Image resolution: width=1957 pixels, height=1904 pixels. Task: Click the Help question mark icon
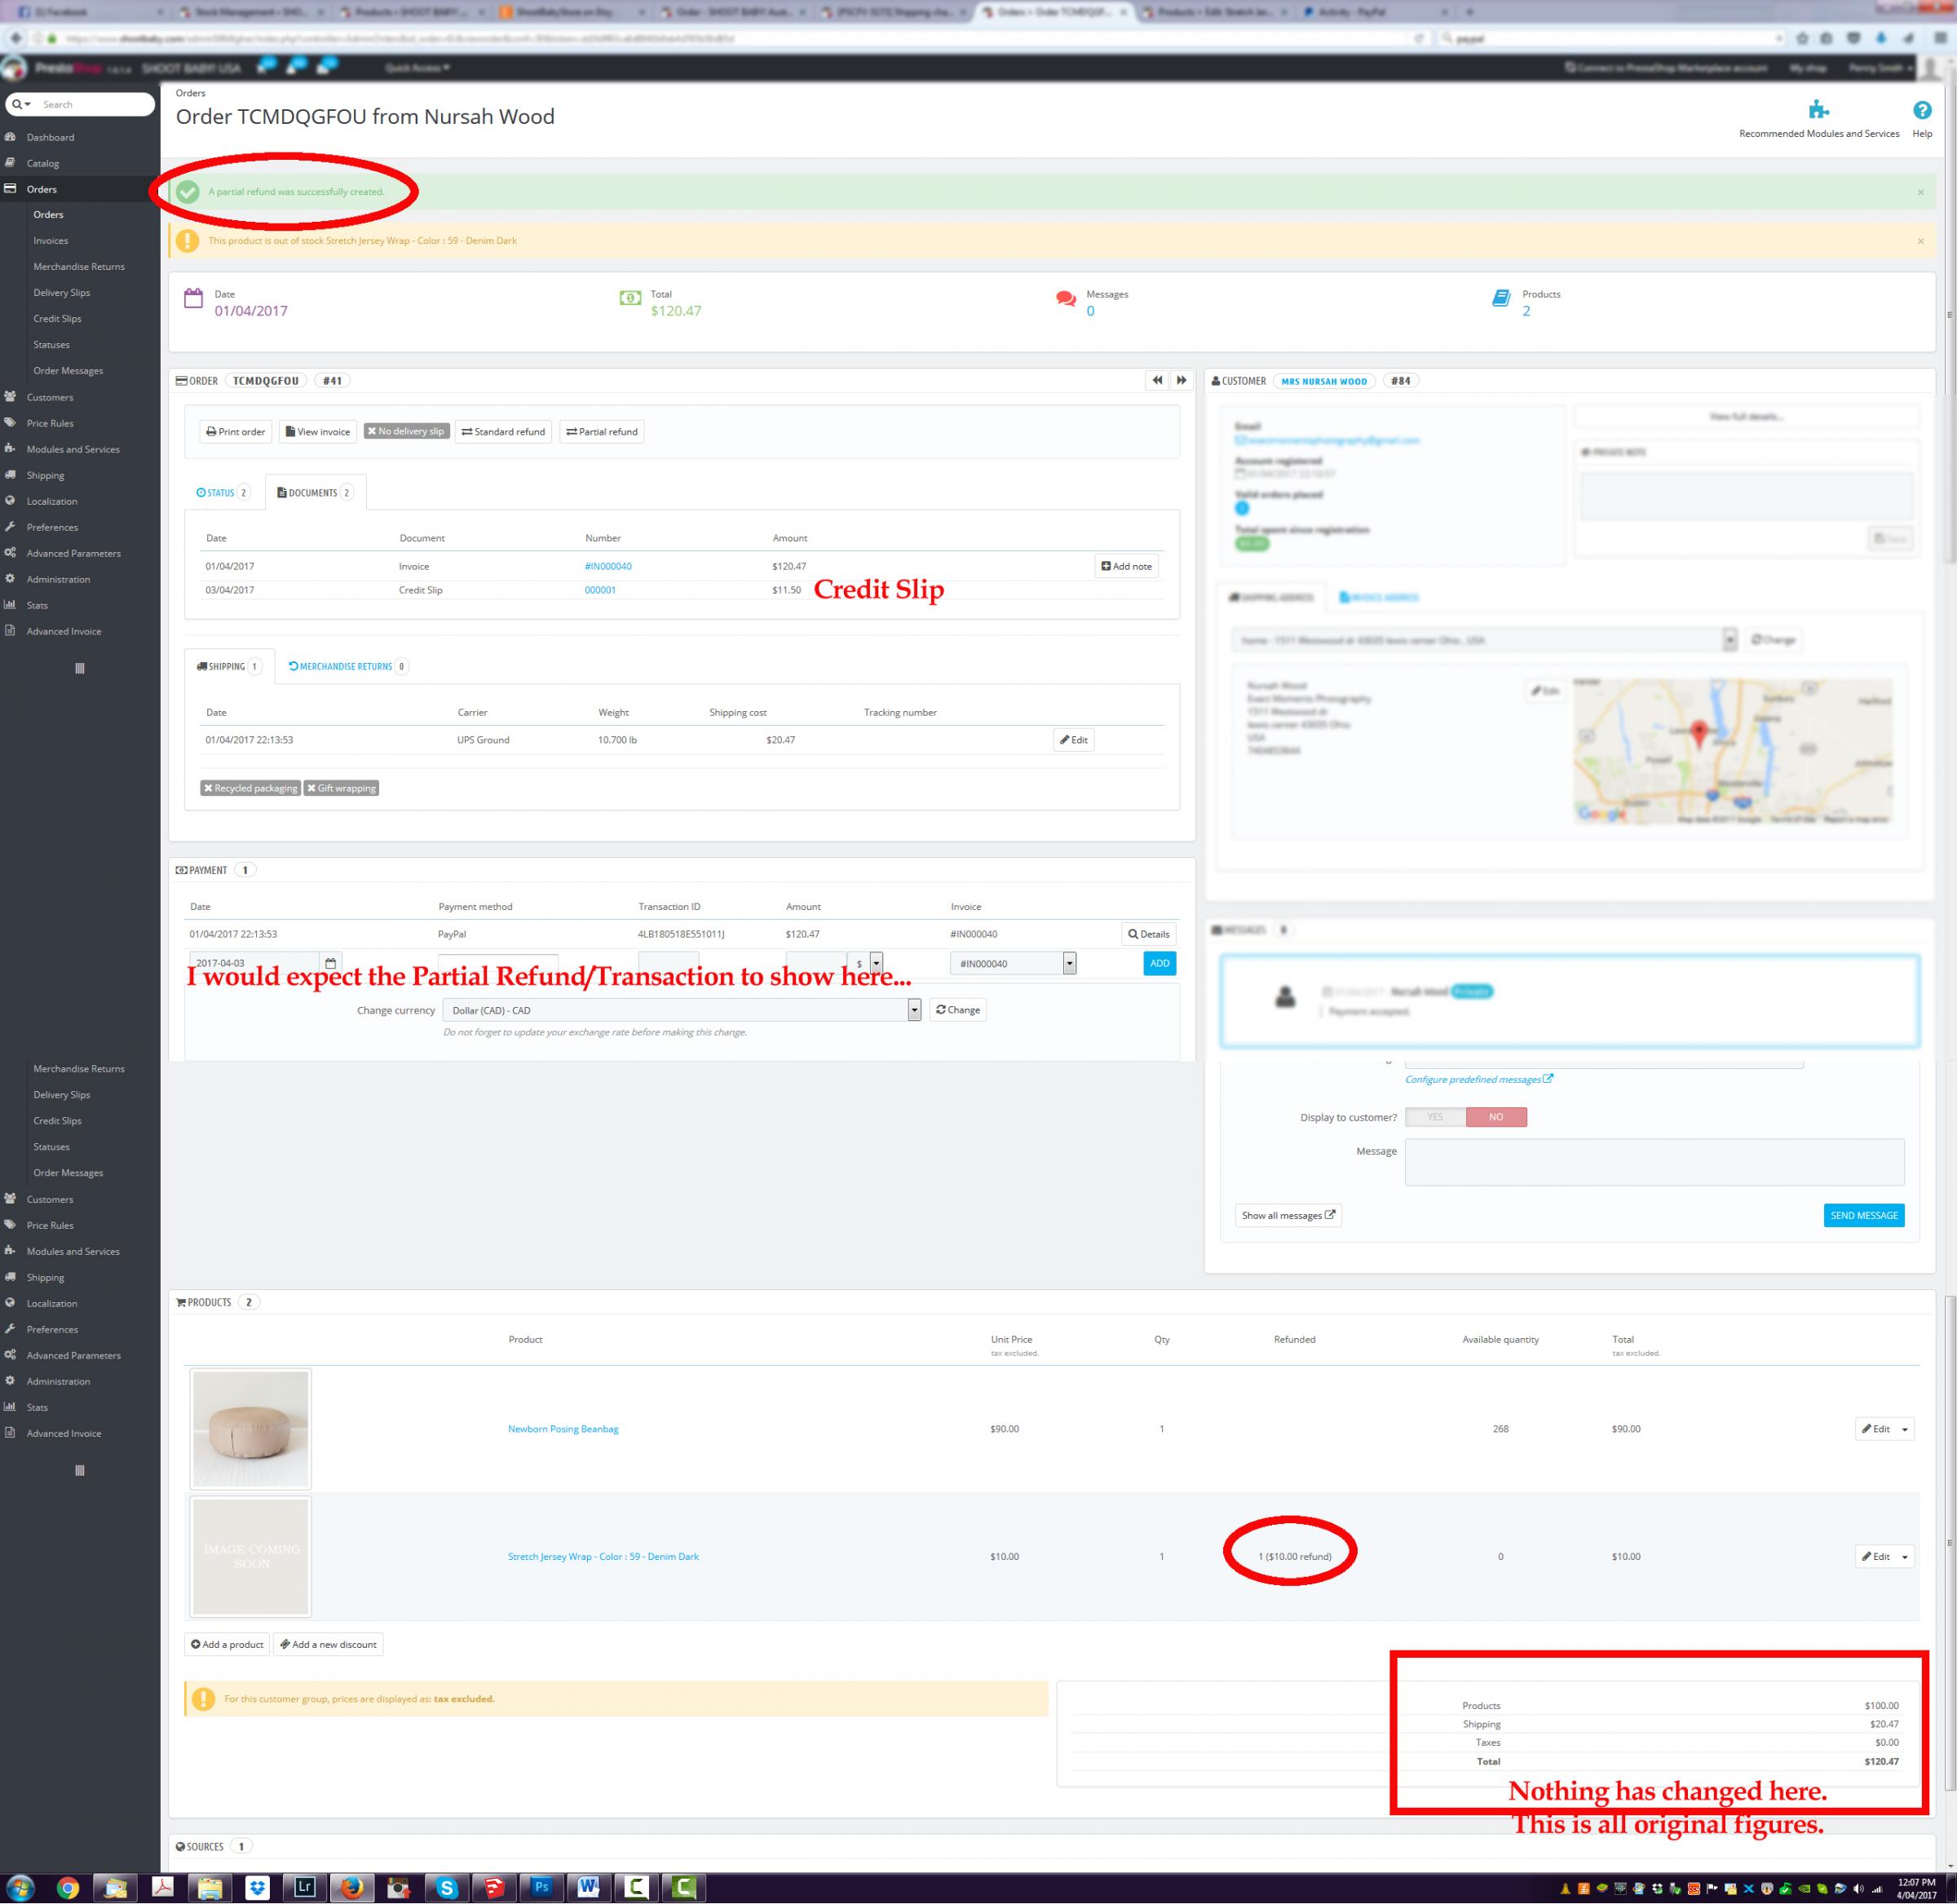(x=1921, y=110)
